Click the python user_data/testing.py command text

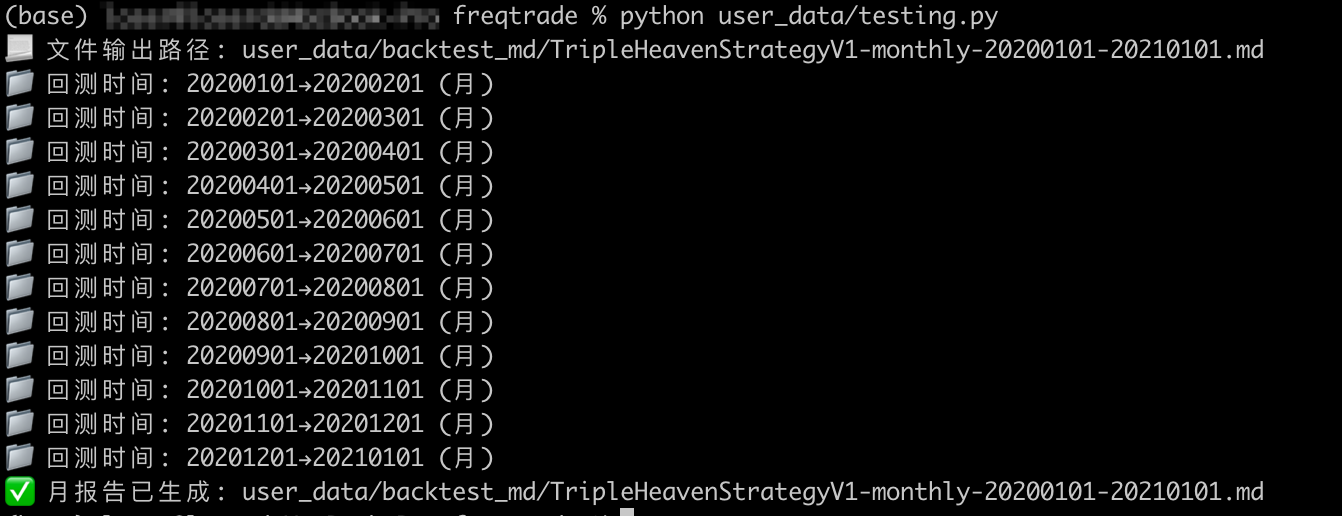click(x=808, y=16)
